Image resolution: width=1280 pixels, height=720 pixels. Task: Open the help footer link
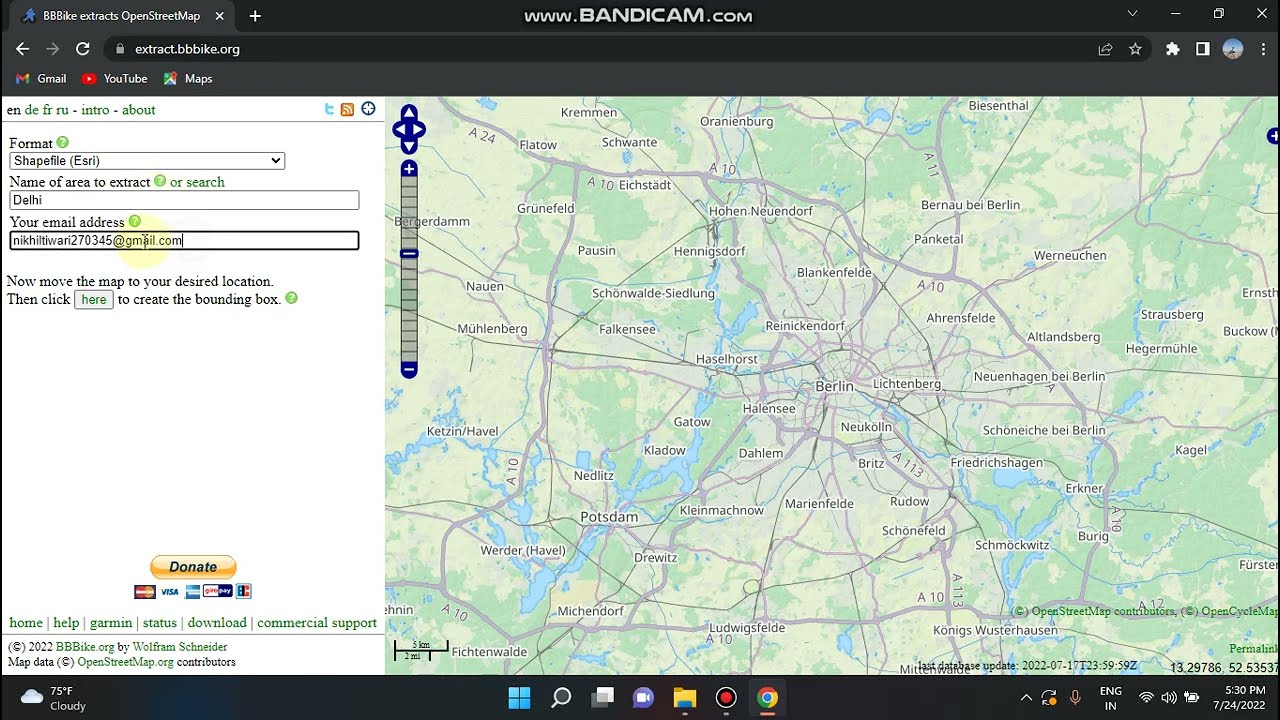(66, 622)
